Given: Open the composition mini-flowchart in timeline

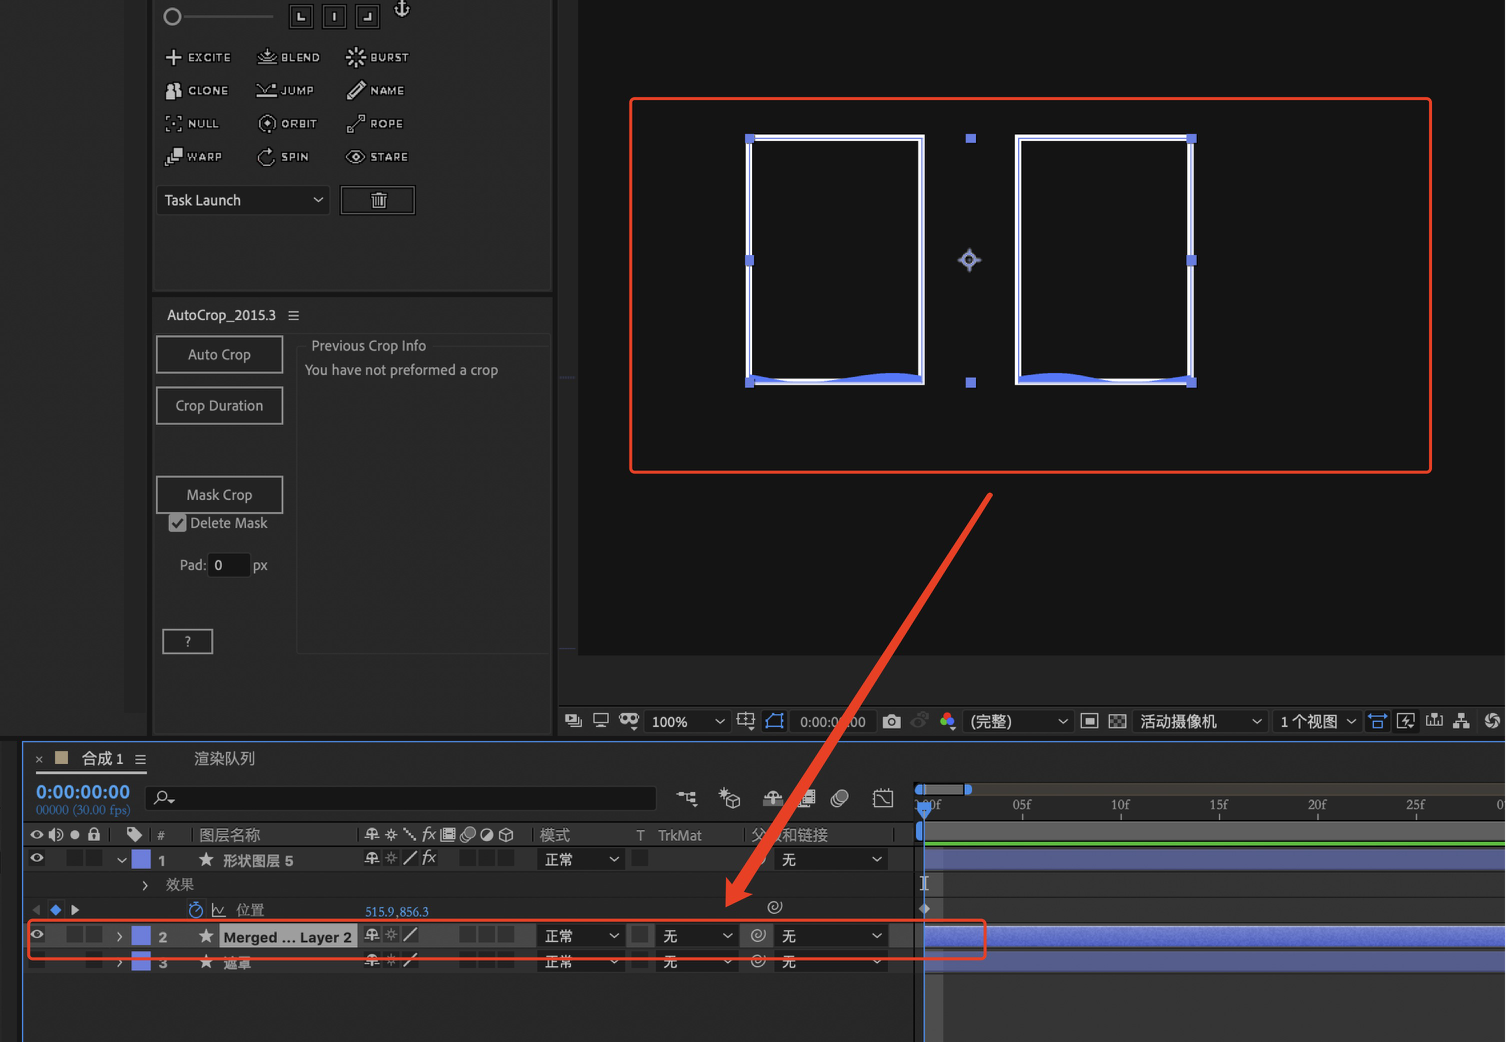Looking at the screenshot, I should coord(687,798).
